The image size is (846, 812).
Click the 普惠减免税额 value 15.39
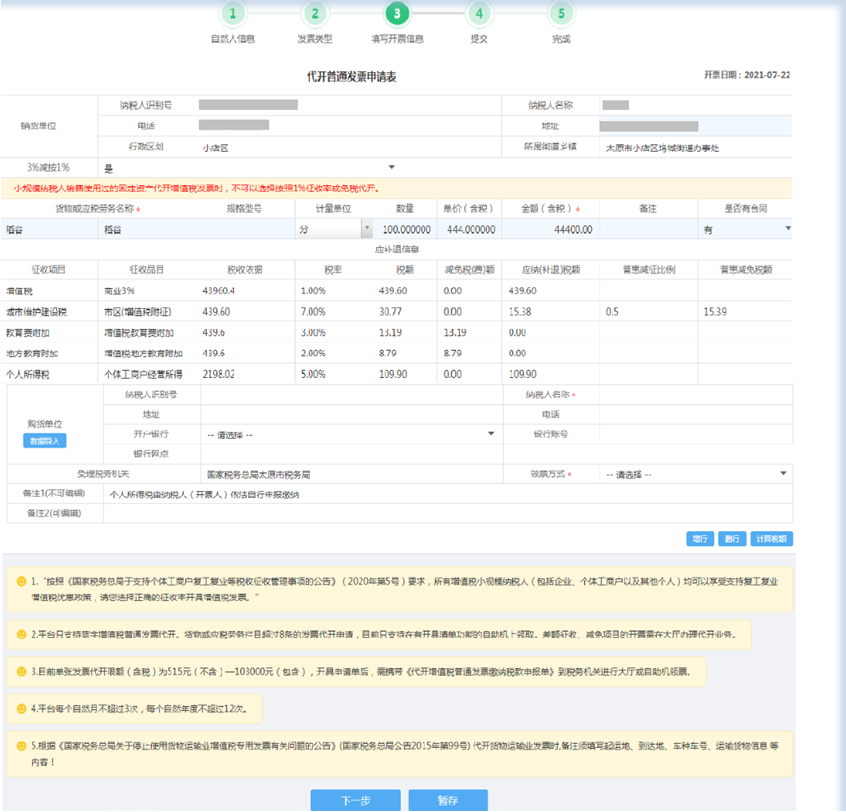(715, 312)
